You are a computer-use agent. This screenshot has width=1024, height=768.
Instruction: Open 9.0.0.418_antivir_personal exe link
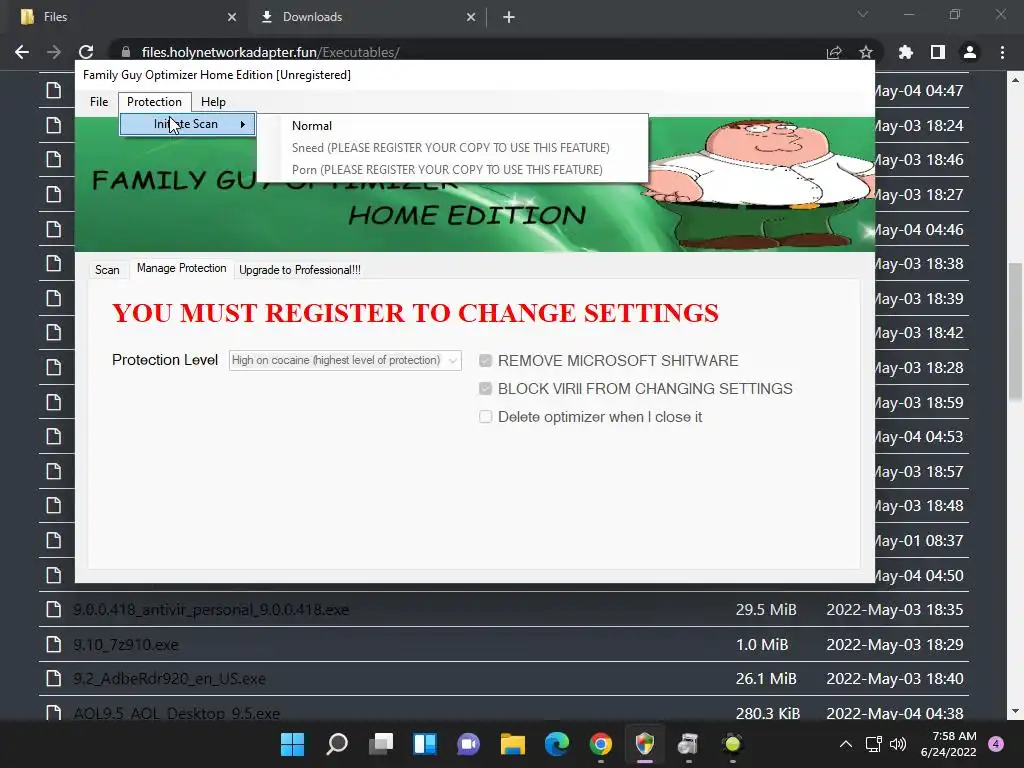211,610
